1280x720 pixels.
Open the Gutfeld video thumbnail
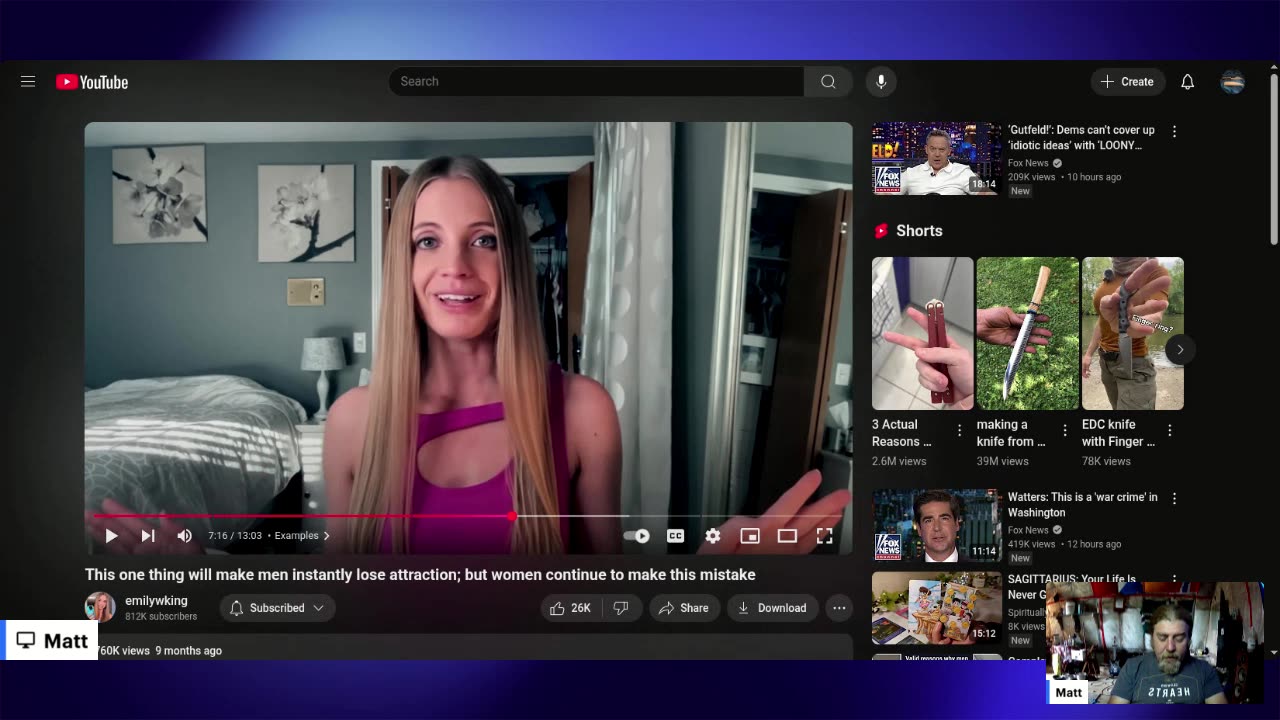click(x=936, y=158)
